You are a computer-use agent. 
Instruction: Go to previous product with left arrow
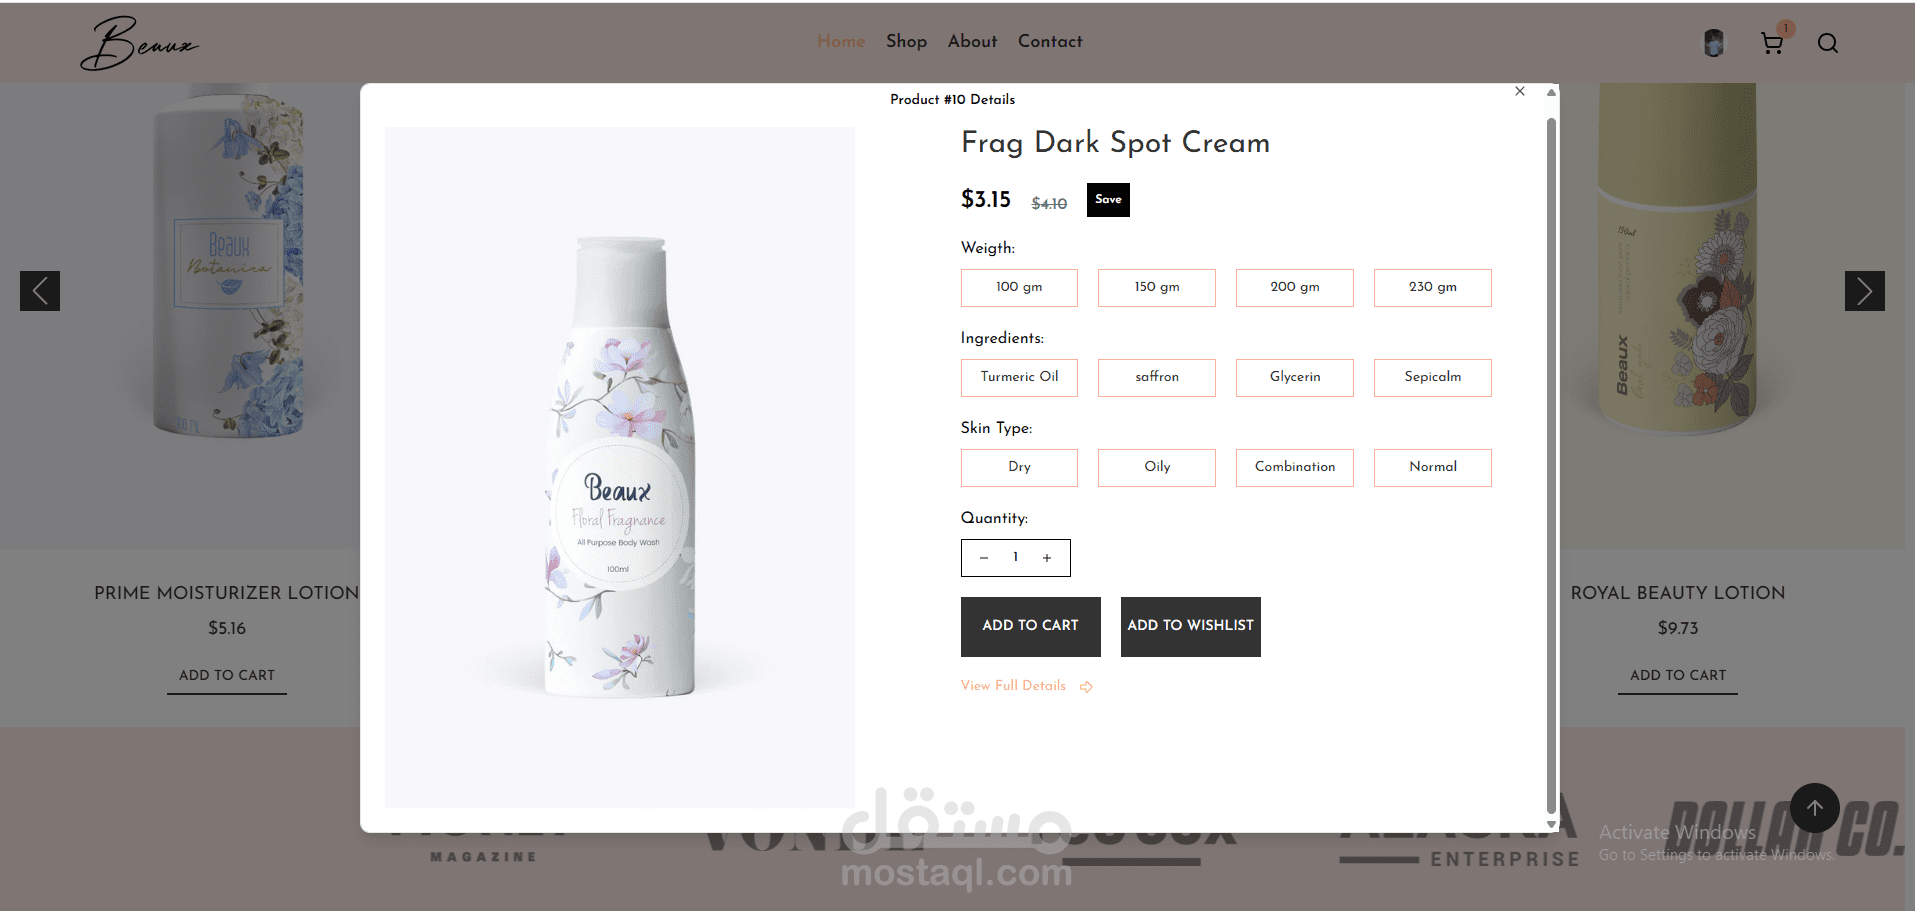pyautogui.click(x=40, y=291)
